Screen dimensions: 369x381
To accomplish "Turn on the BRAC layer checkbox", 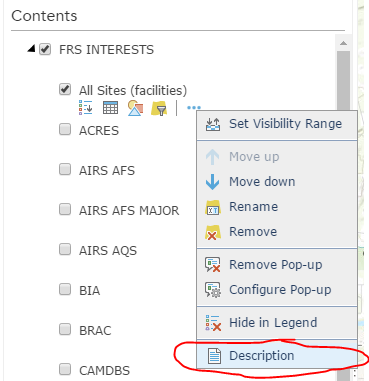I will [x=65, y=329].
